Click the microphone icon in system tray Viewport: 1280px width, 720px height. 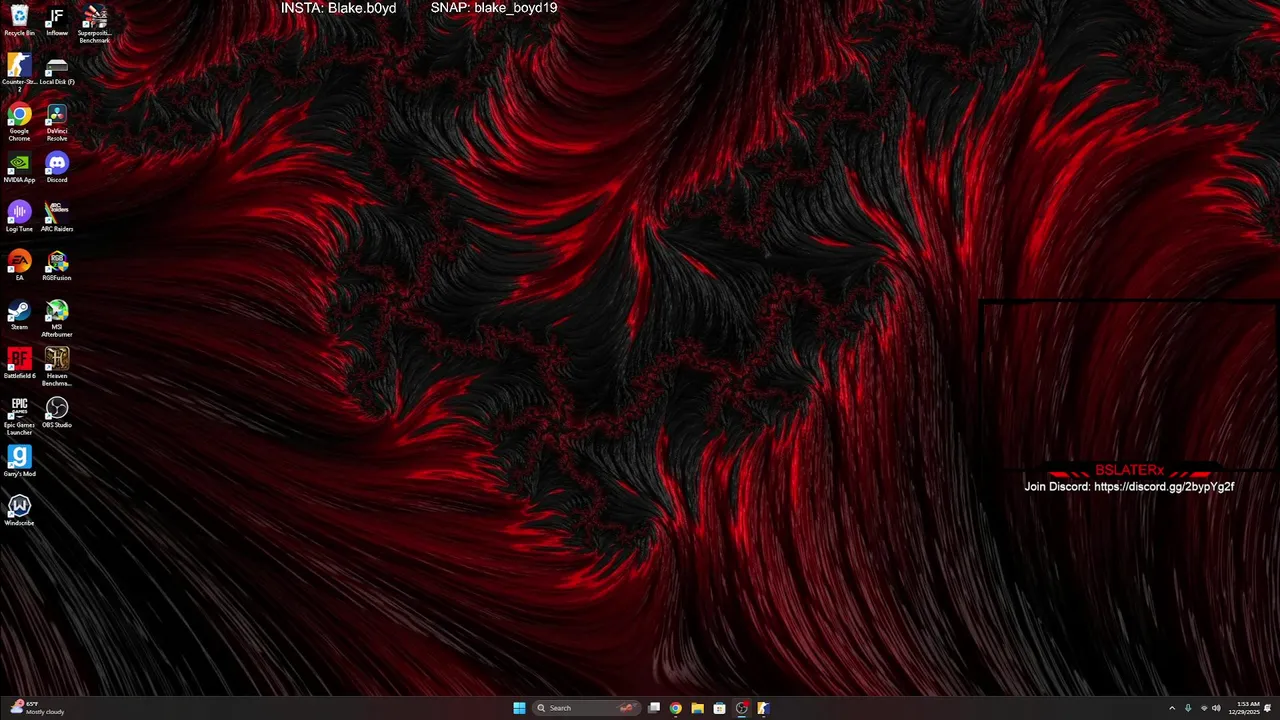[1188, 708]
